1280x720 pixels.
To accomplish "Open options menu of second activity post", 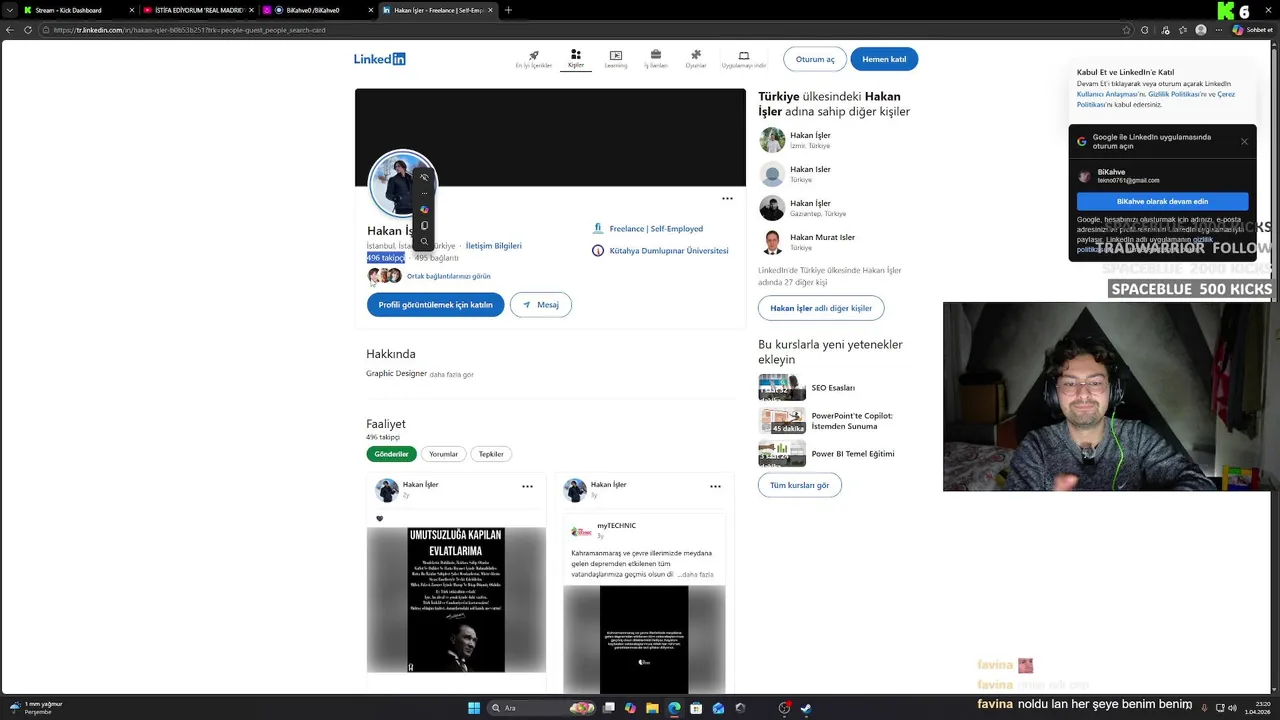I will (x=715, y=486).
